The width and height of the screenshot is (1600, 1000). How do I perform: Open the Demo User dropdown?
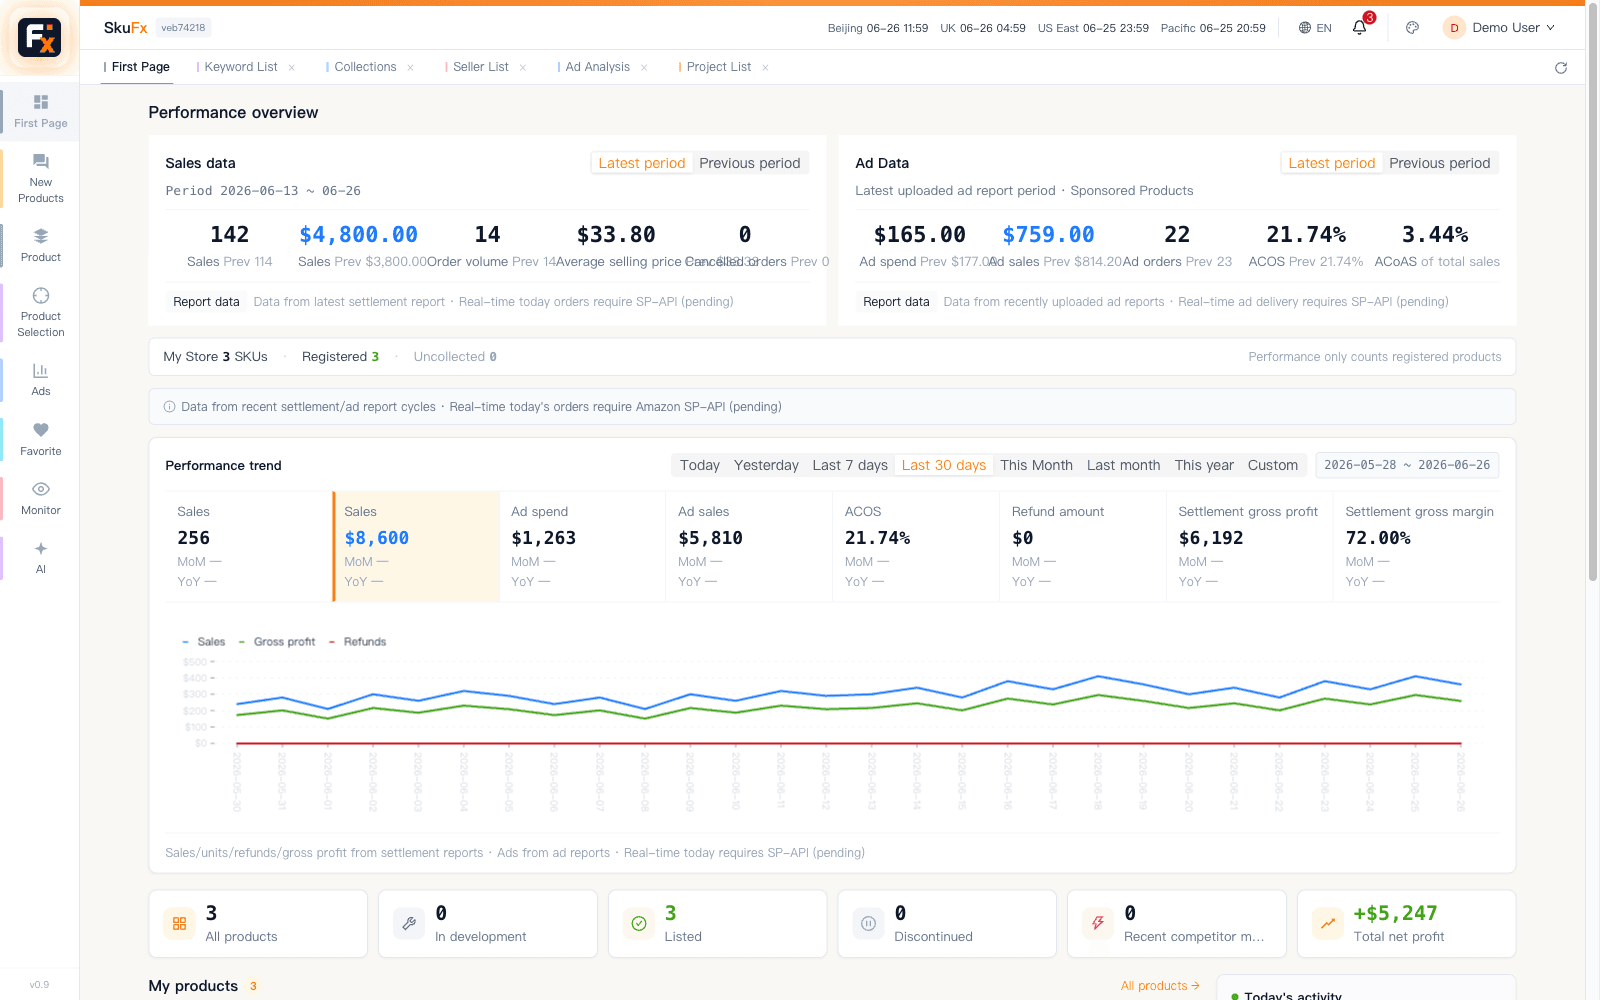(x=1499, y=28)
